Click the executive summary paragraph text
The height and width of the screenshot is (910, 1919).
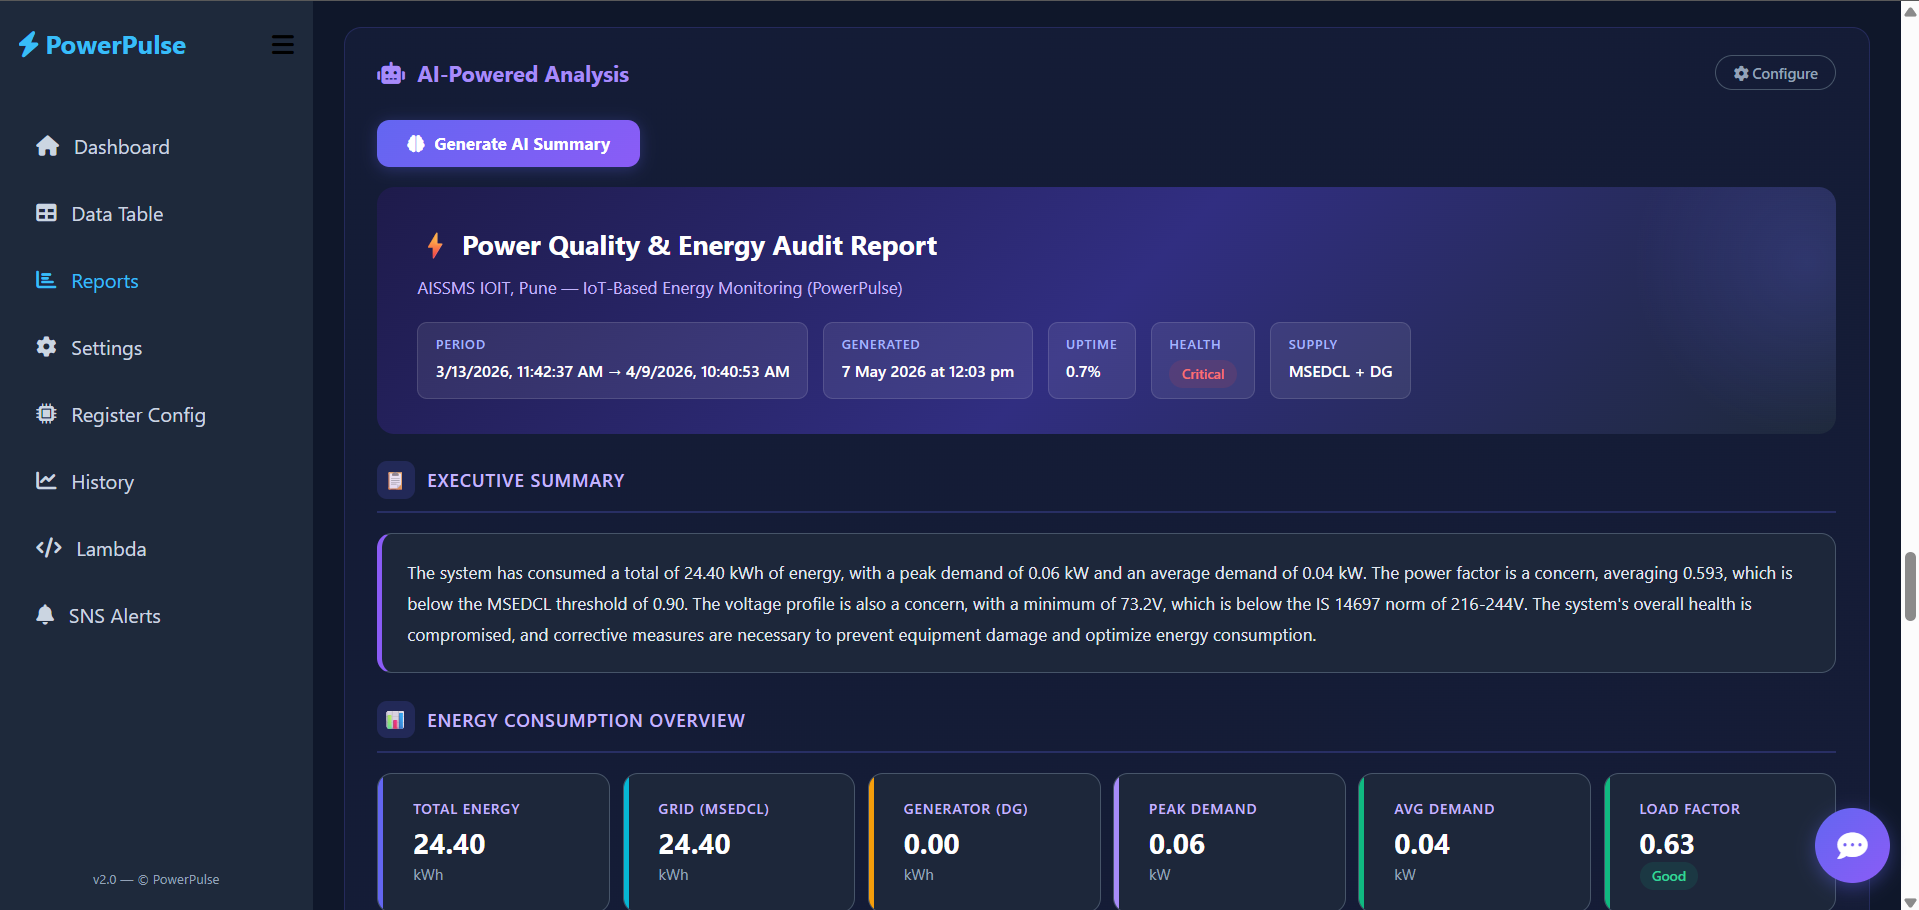point(1100,604)
